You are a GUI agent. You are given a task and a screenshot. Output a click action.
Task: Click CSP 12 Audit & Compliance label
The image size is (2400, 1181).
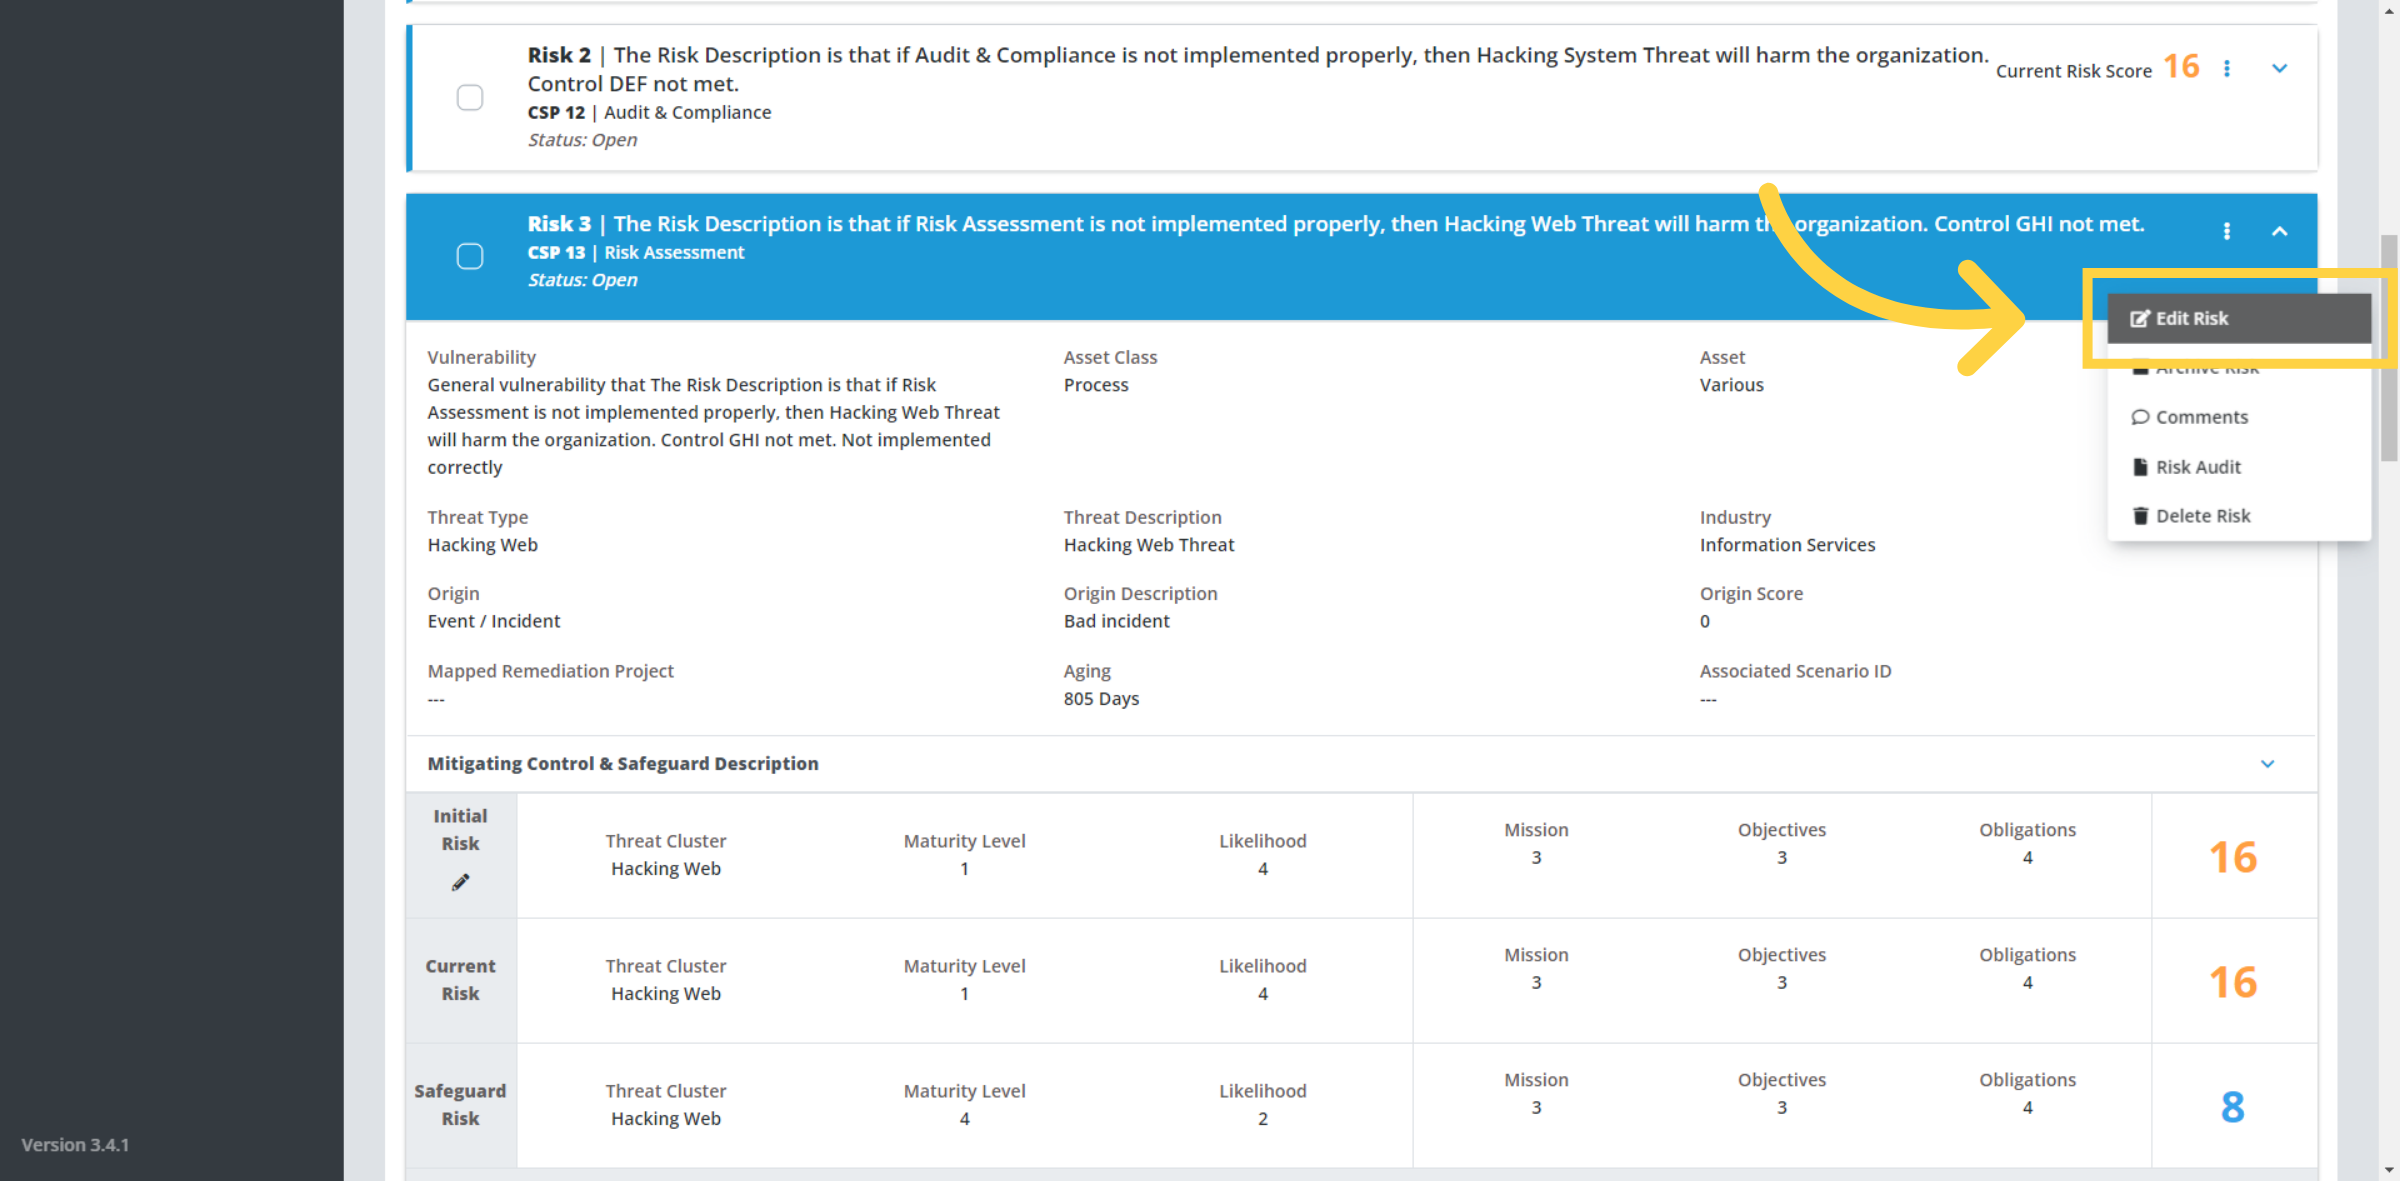[649, 112]
